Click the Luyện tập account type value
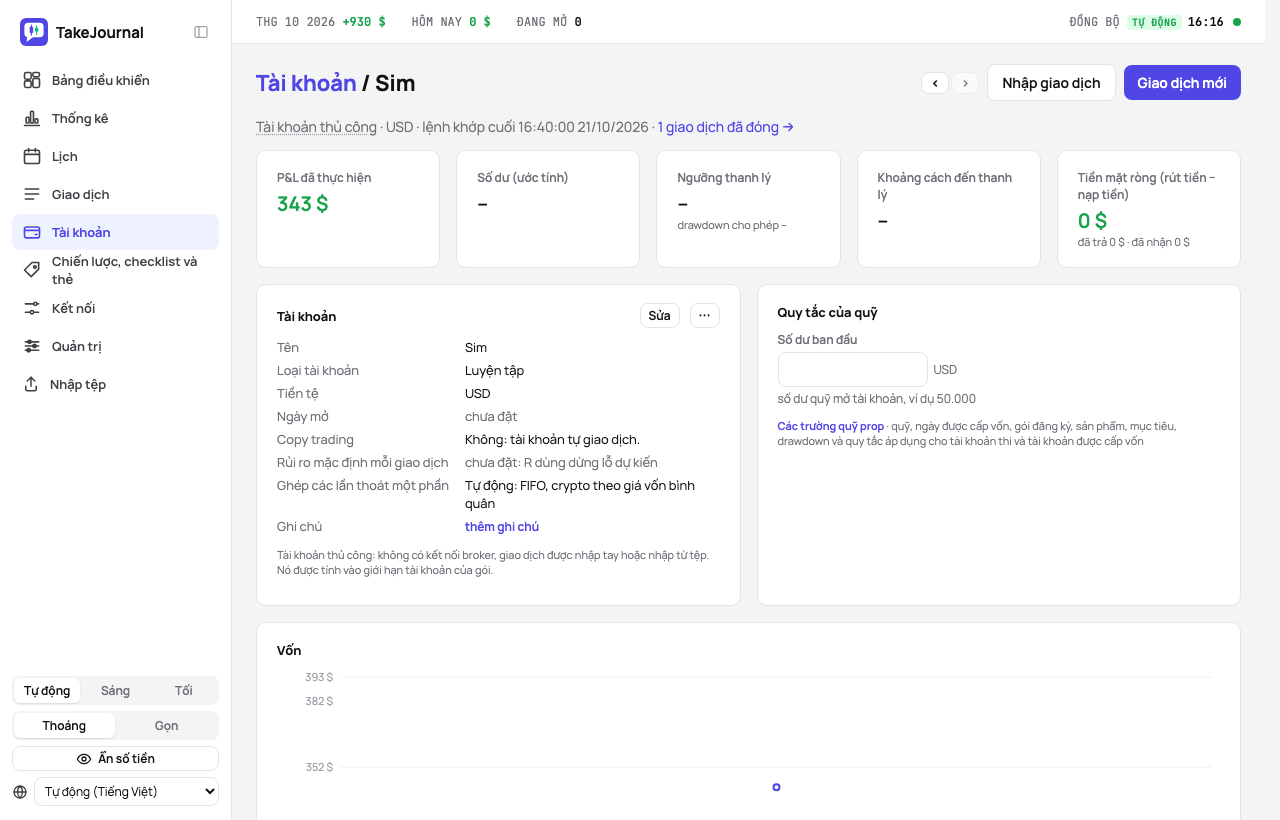Screen dimensions: 1280x820 point(494,371)
